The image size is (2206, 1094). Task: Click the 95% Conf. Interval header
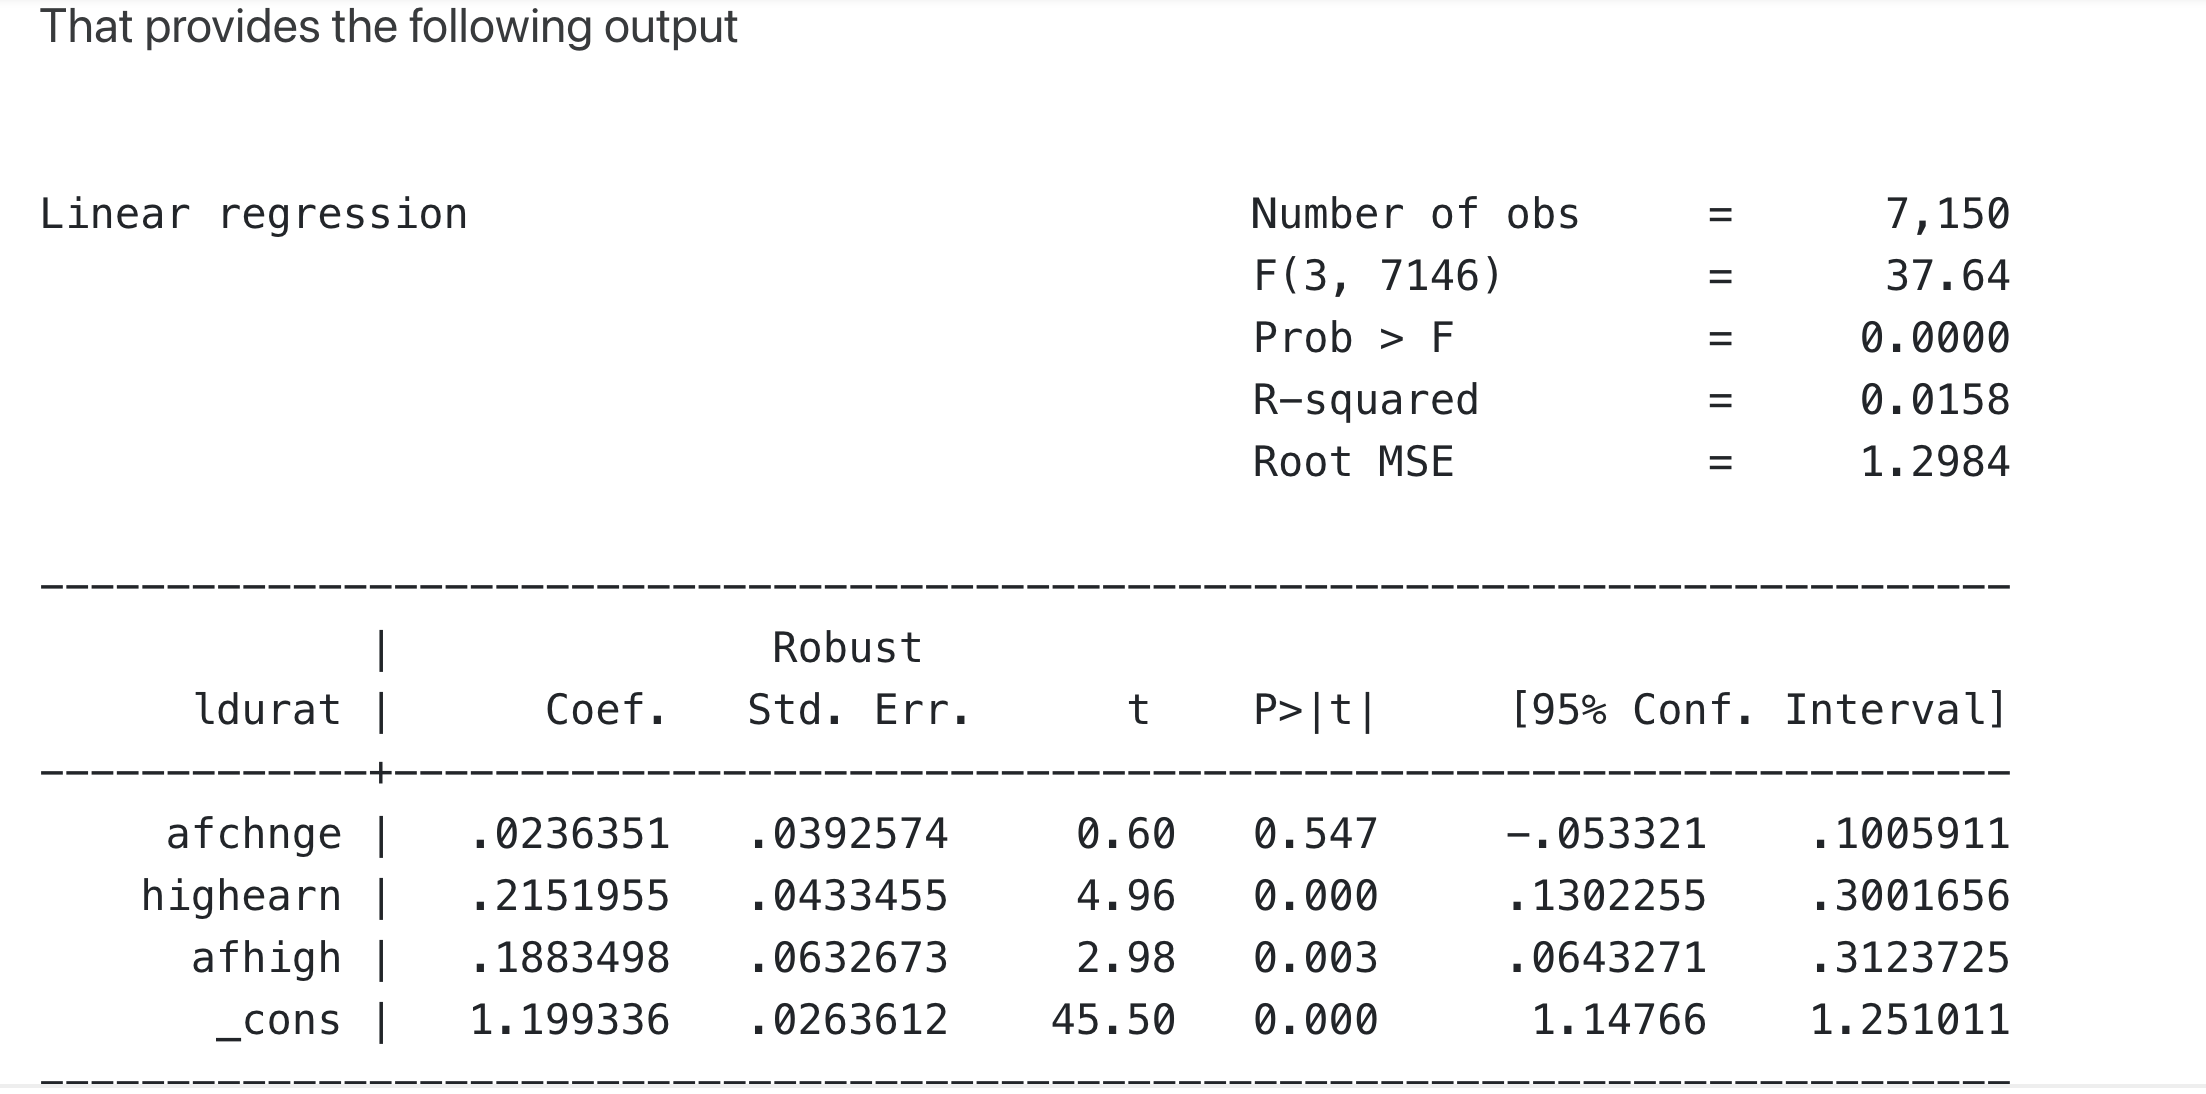tap(1758, 710)
